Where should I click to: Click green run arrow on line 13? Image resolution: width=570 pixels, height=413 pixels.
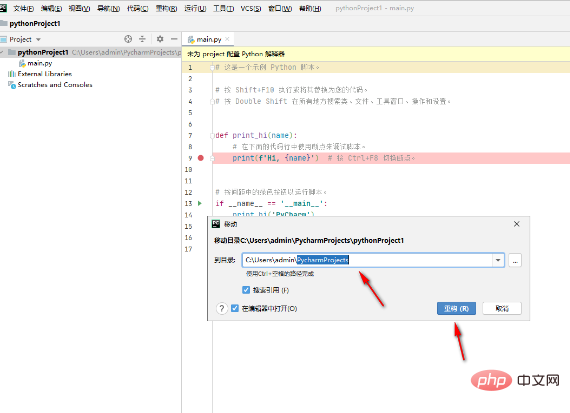(200, 203)
